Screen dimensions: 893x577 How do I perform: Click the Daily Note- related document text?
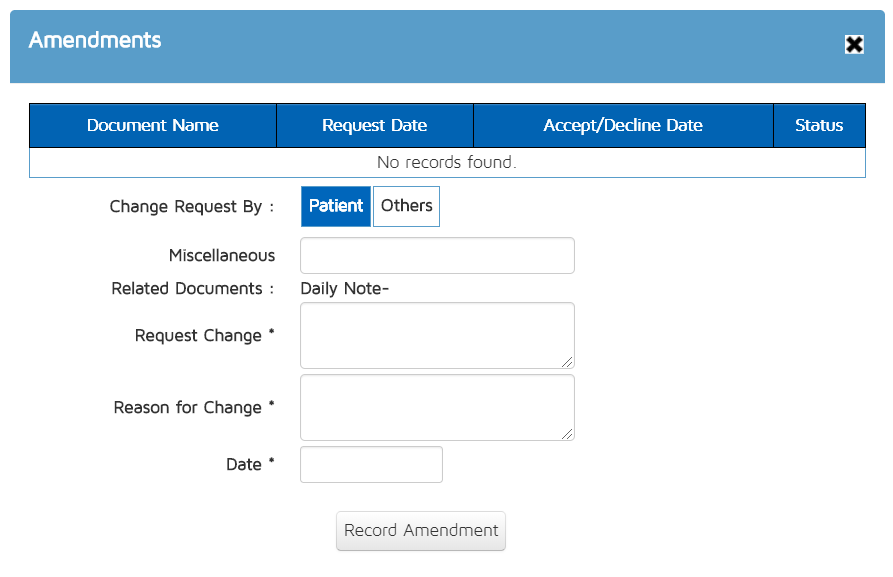pyautogui.click(x=344, y=289)
